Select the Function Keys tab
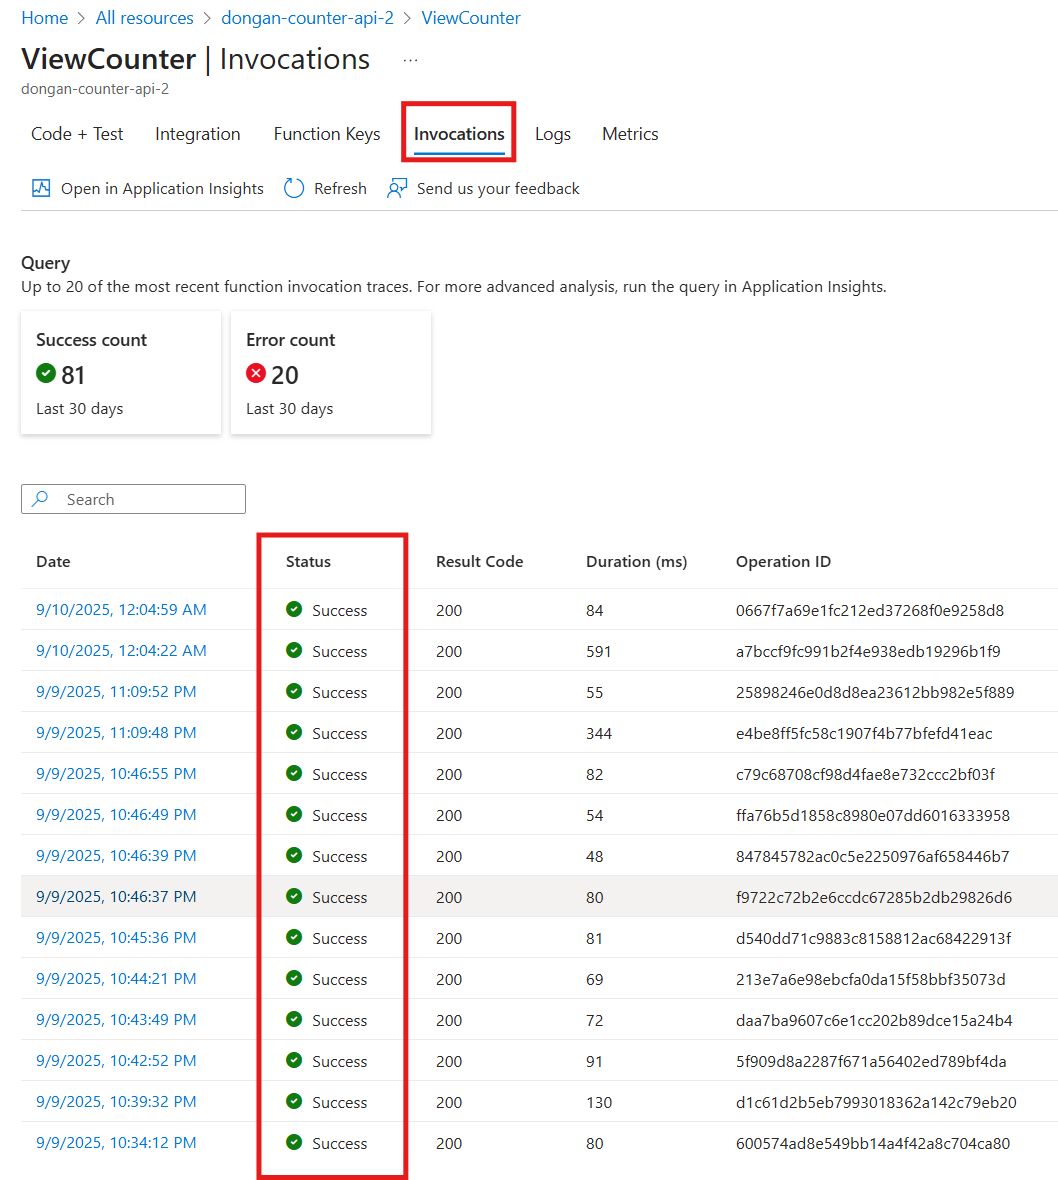The image size is (1058, 1180). pos(327,134)
